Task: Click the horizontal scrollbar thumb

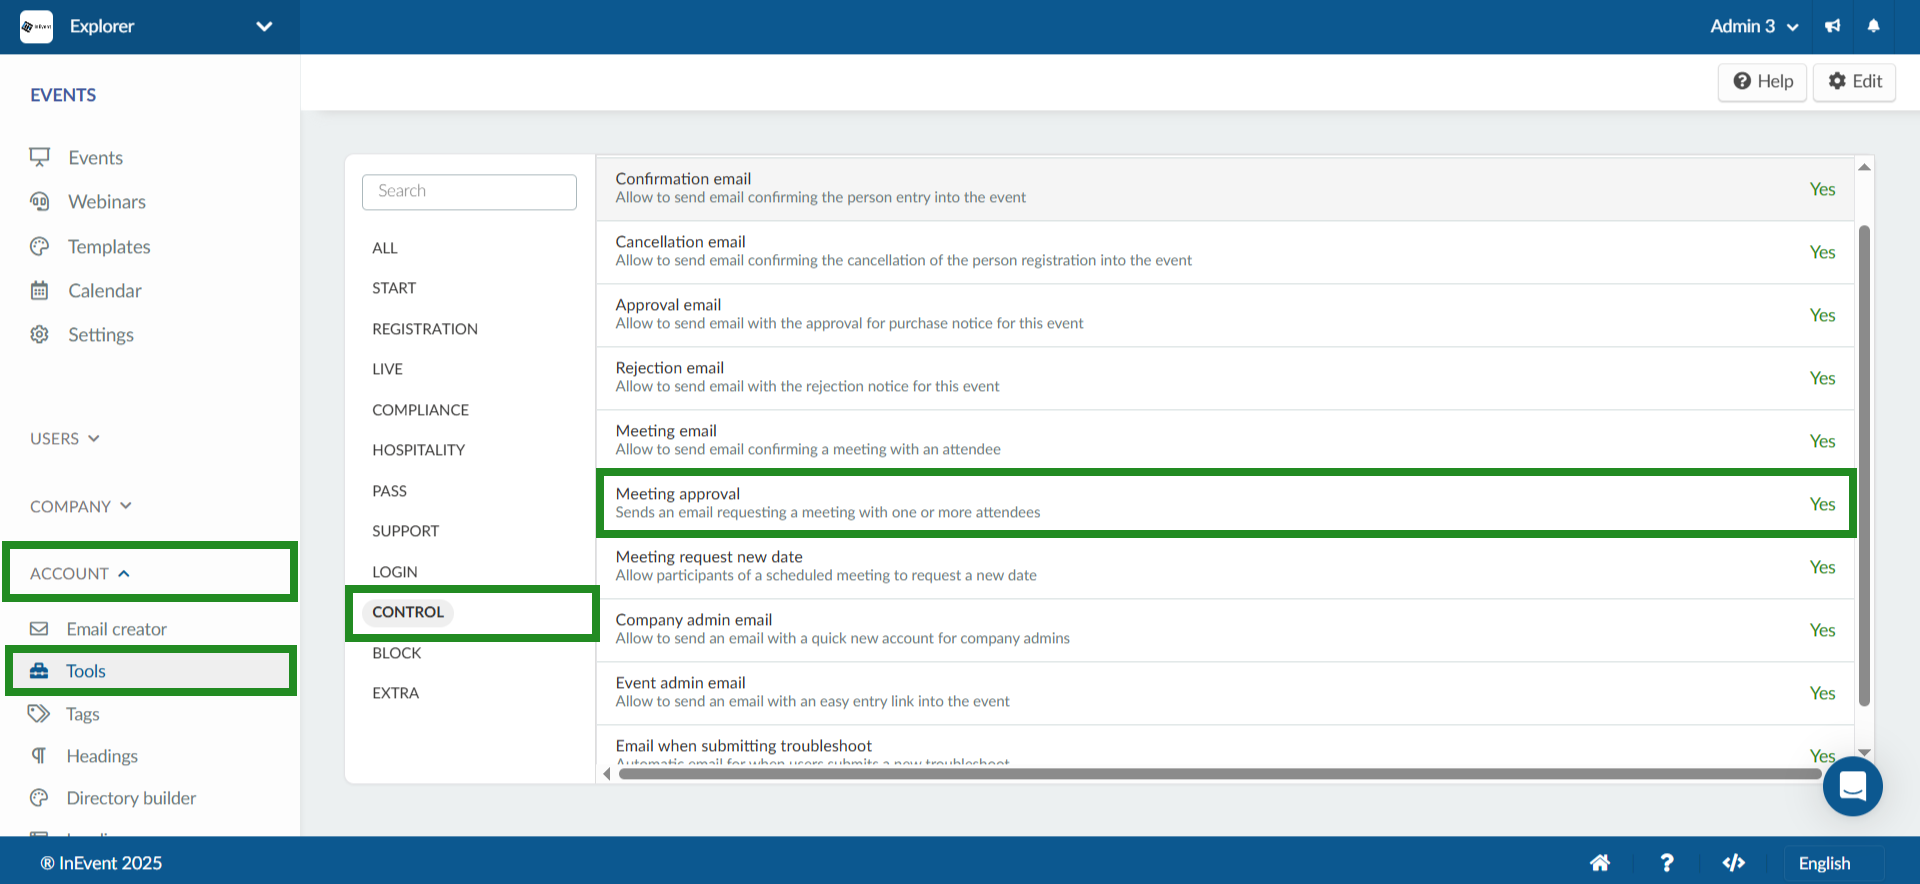Action: (x=1220, y=774)
